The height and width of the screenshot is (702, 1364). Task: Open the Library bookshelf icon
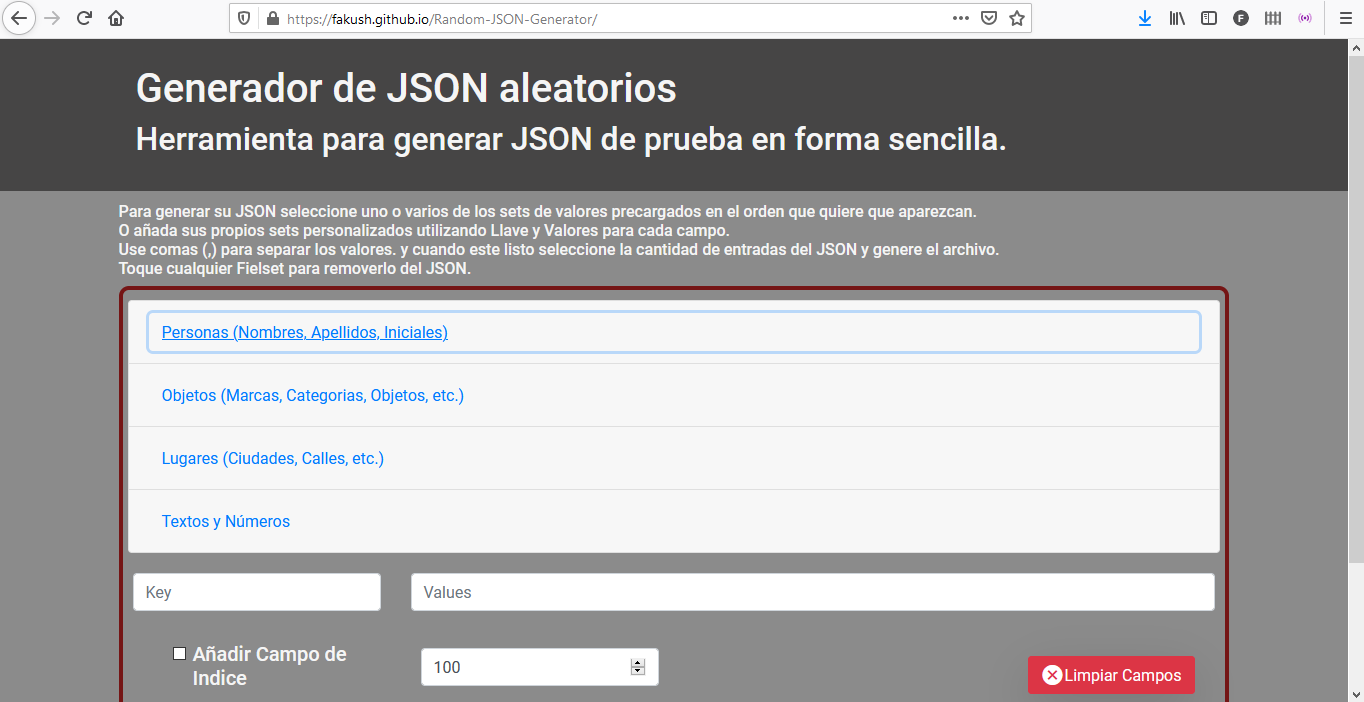tap(1177, 18)
